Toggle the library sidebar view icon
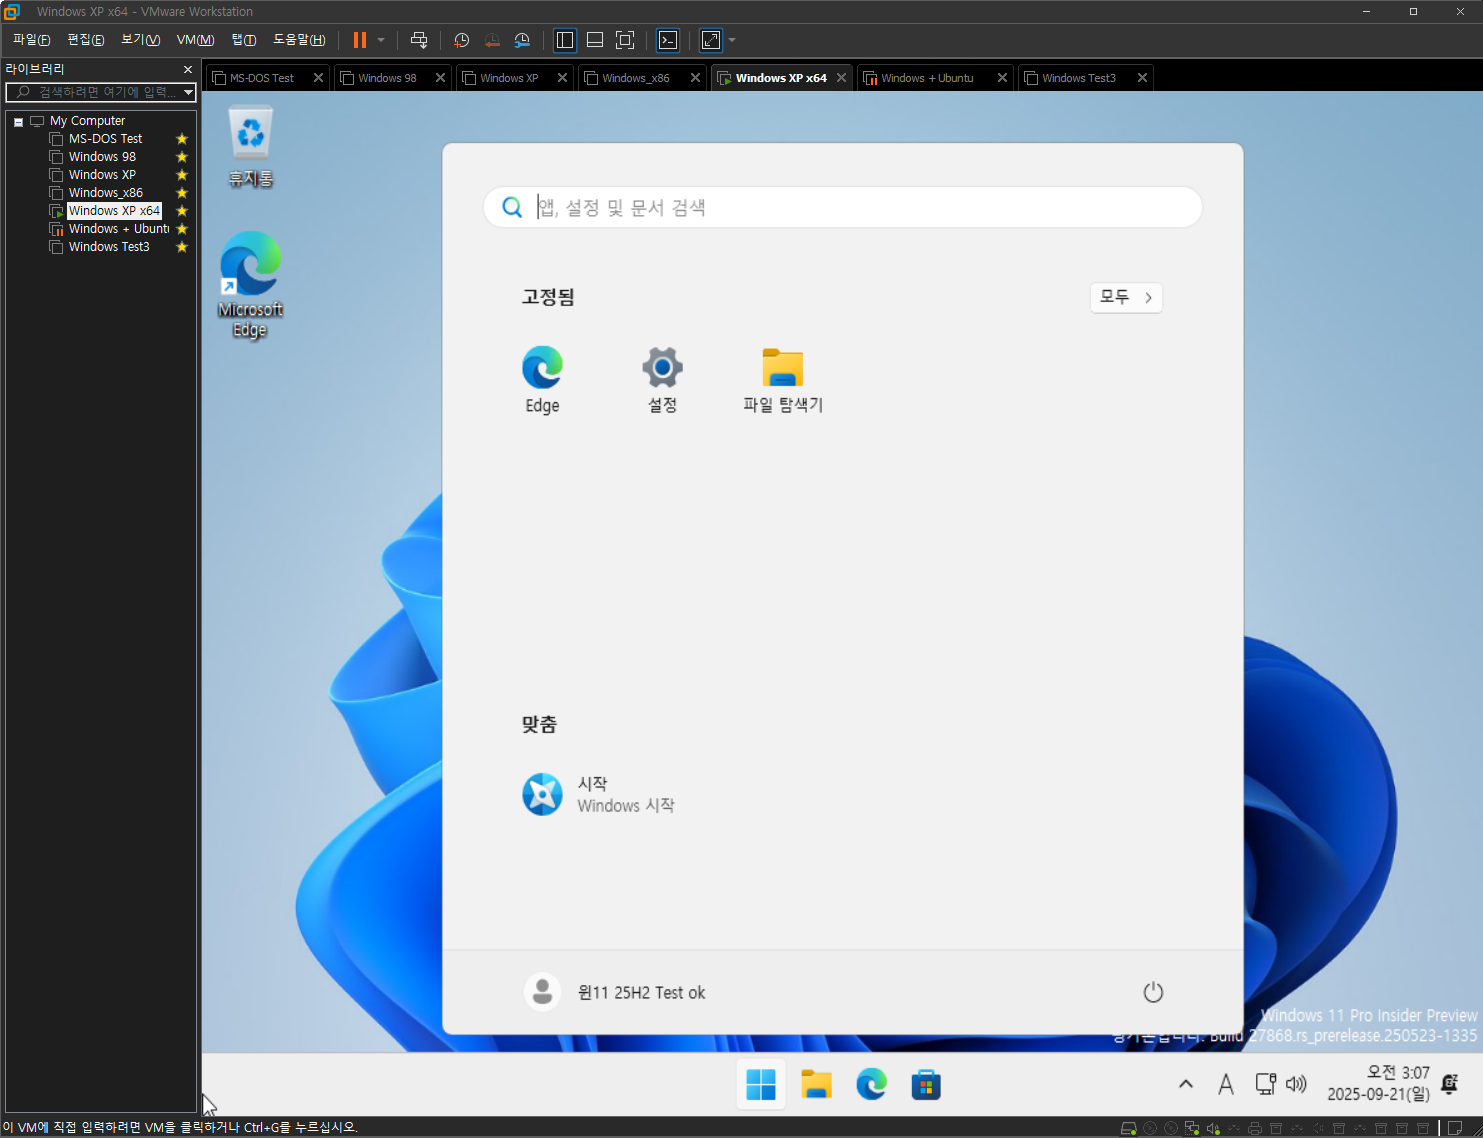Screen dimensions: 1483x1138 tap(565, 40)
